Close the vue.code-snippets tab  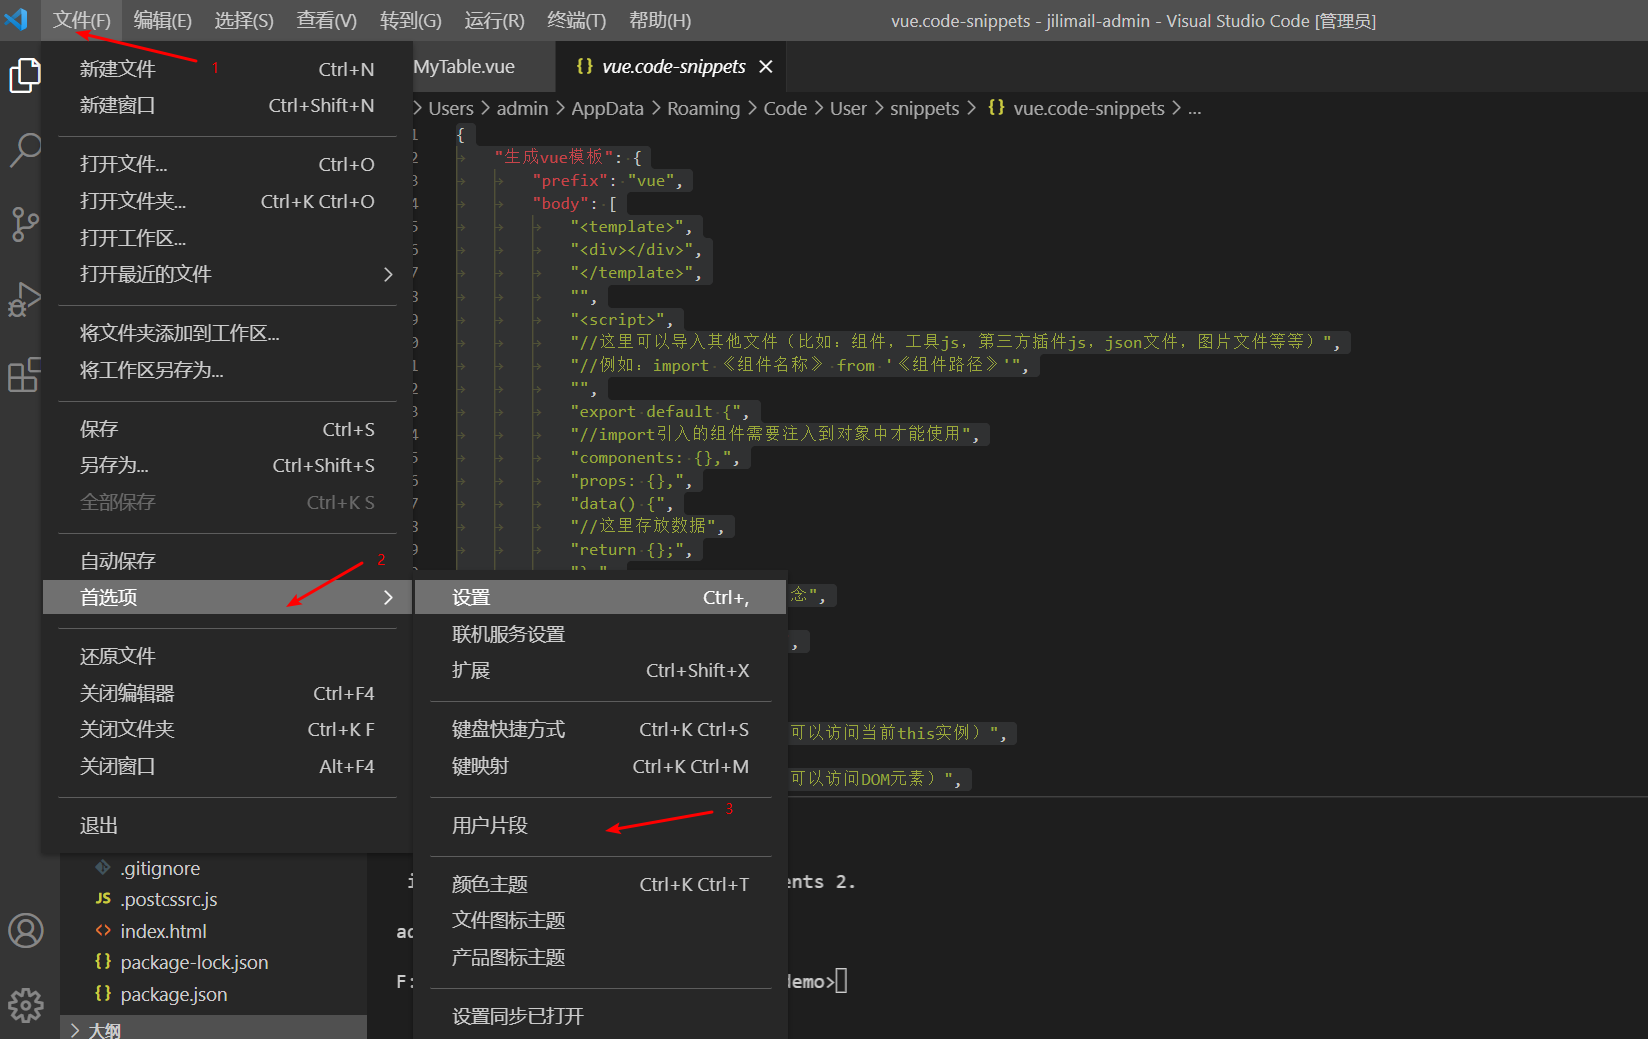pyautogui.click(x=766, y=66)
